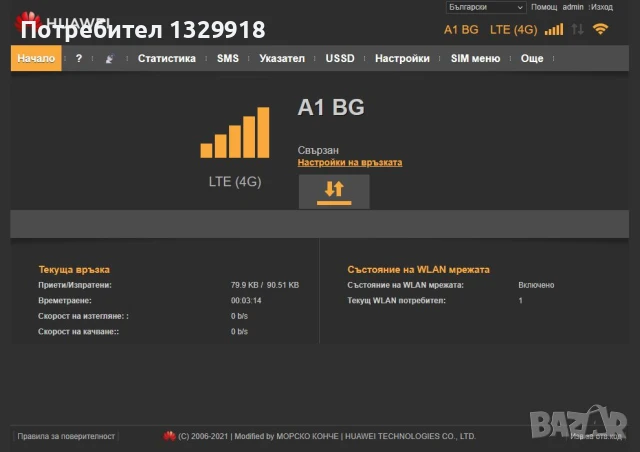Screen dimensions: 640x452
Task: Go to the SMS tab
Action: click(228, 58)
